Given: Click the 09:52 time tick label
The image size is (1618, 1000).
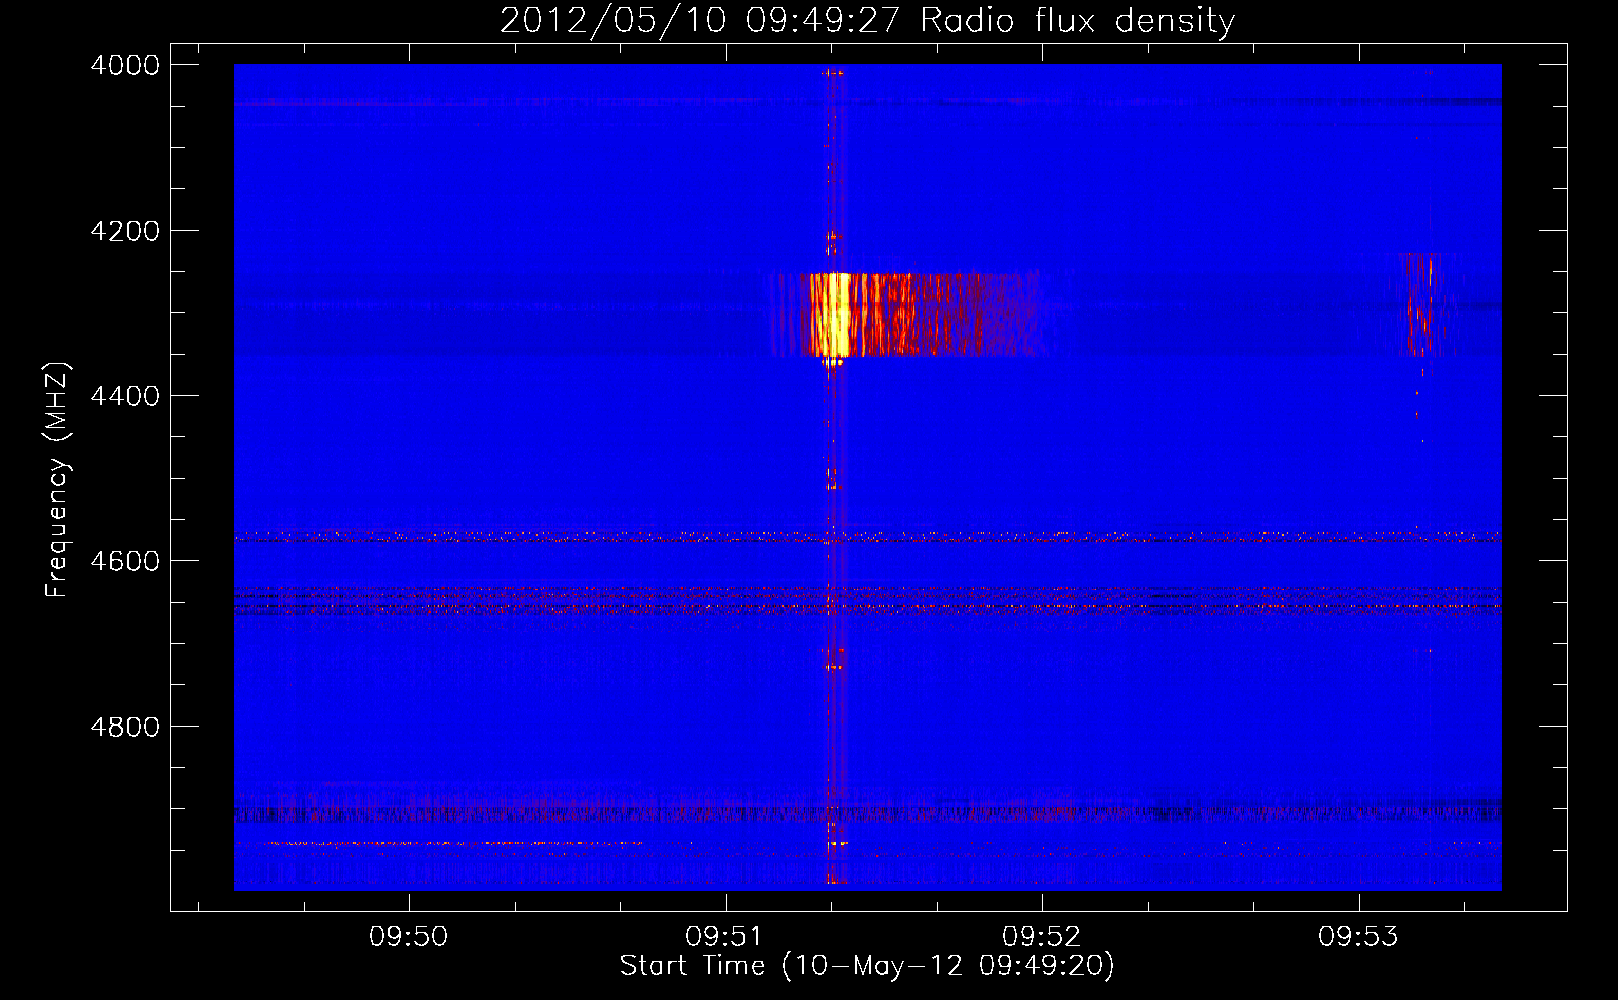Looking at the screenshot, I should [1041, 937].
